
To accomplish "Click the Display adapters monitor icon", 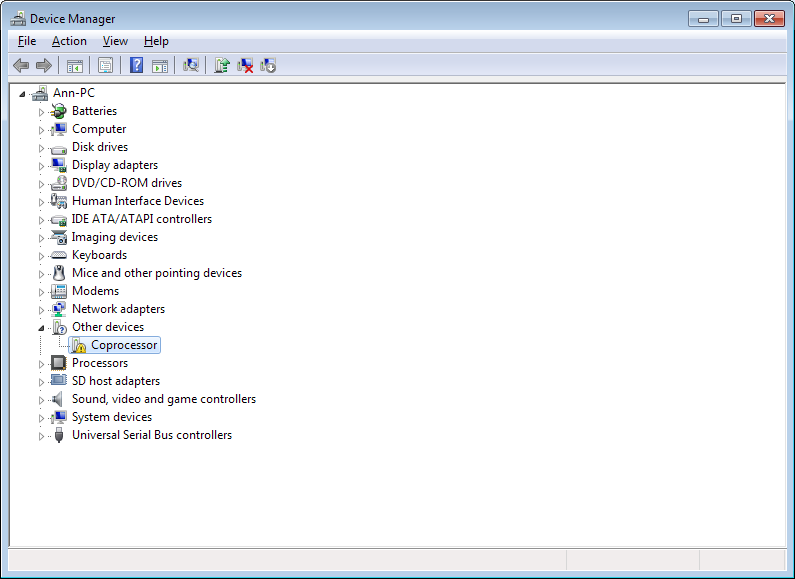I will point(59,165).
